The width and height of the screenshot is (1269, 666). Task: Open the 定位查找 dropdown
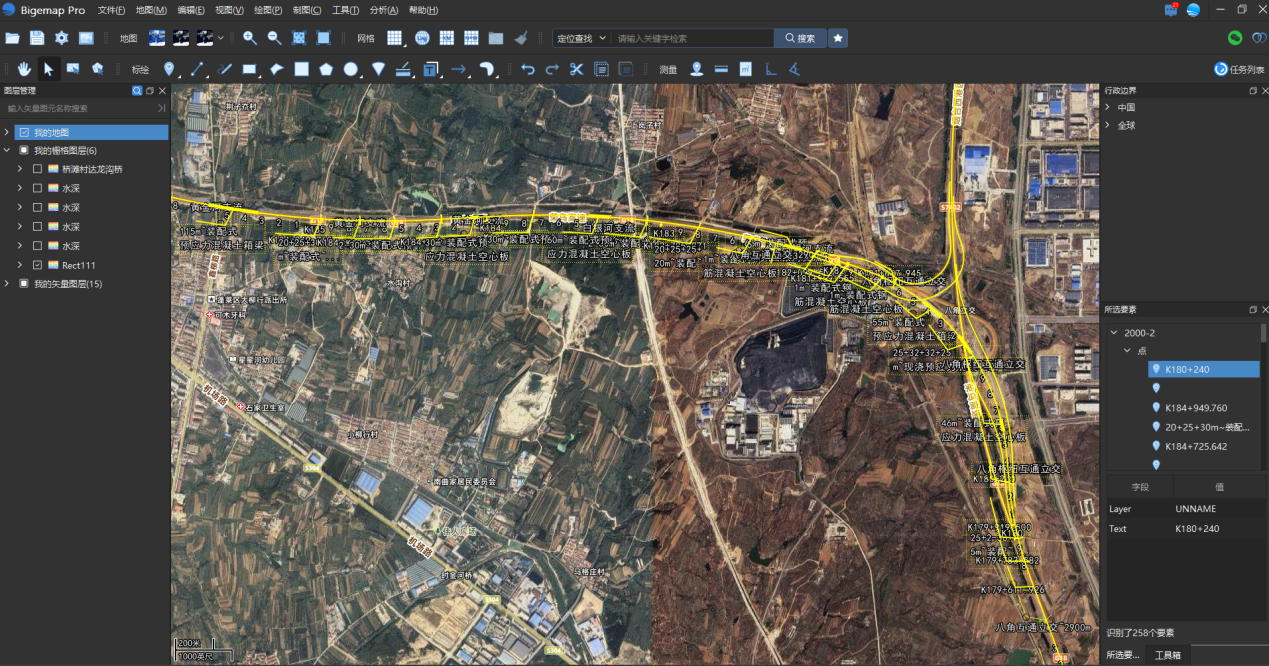581,38
